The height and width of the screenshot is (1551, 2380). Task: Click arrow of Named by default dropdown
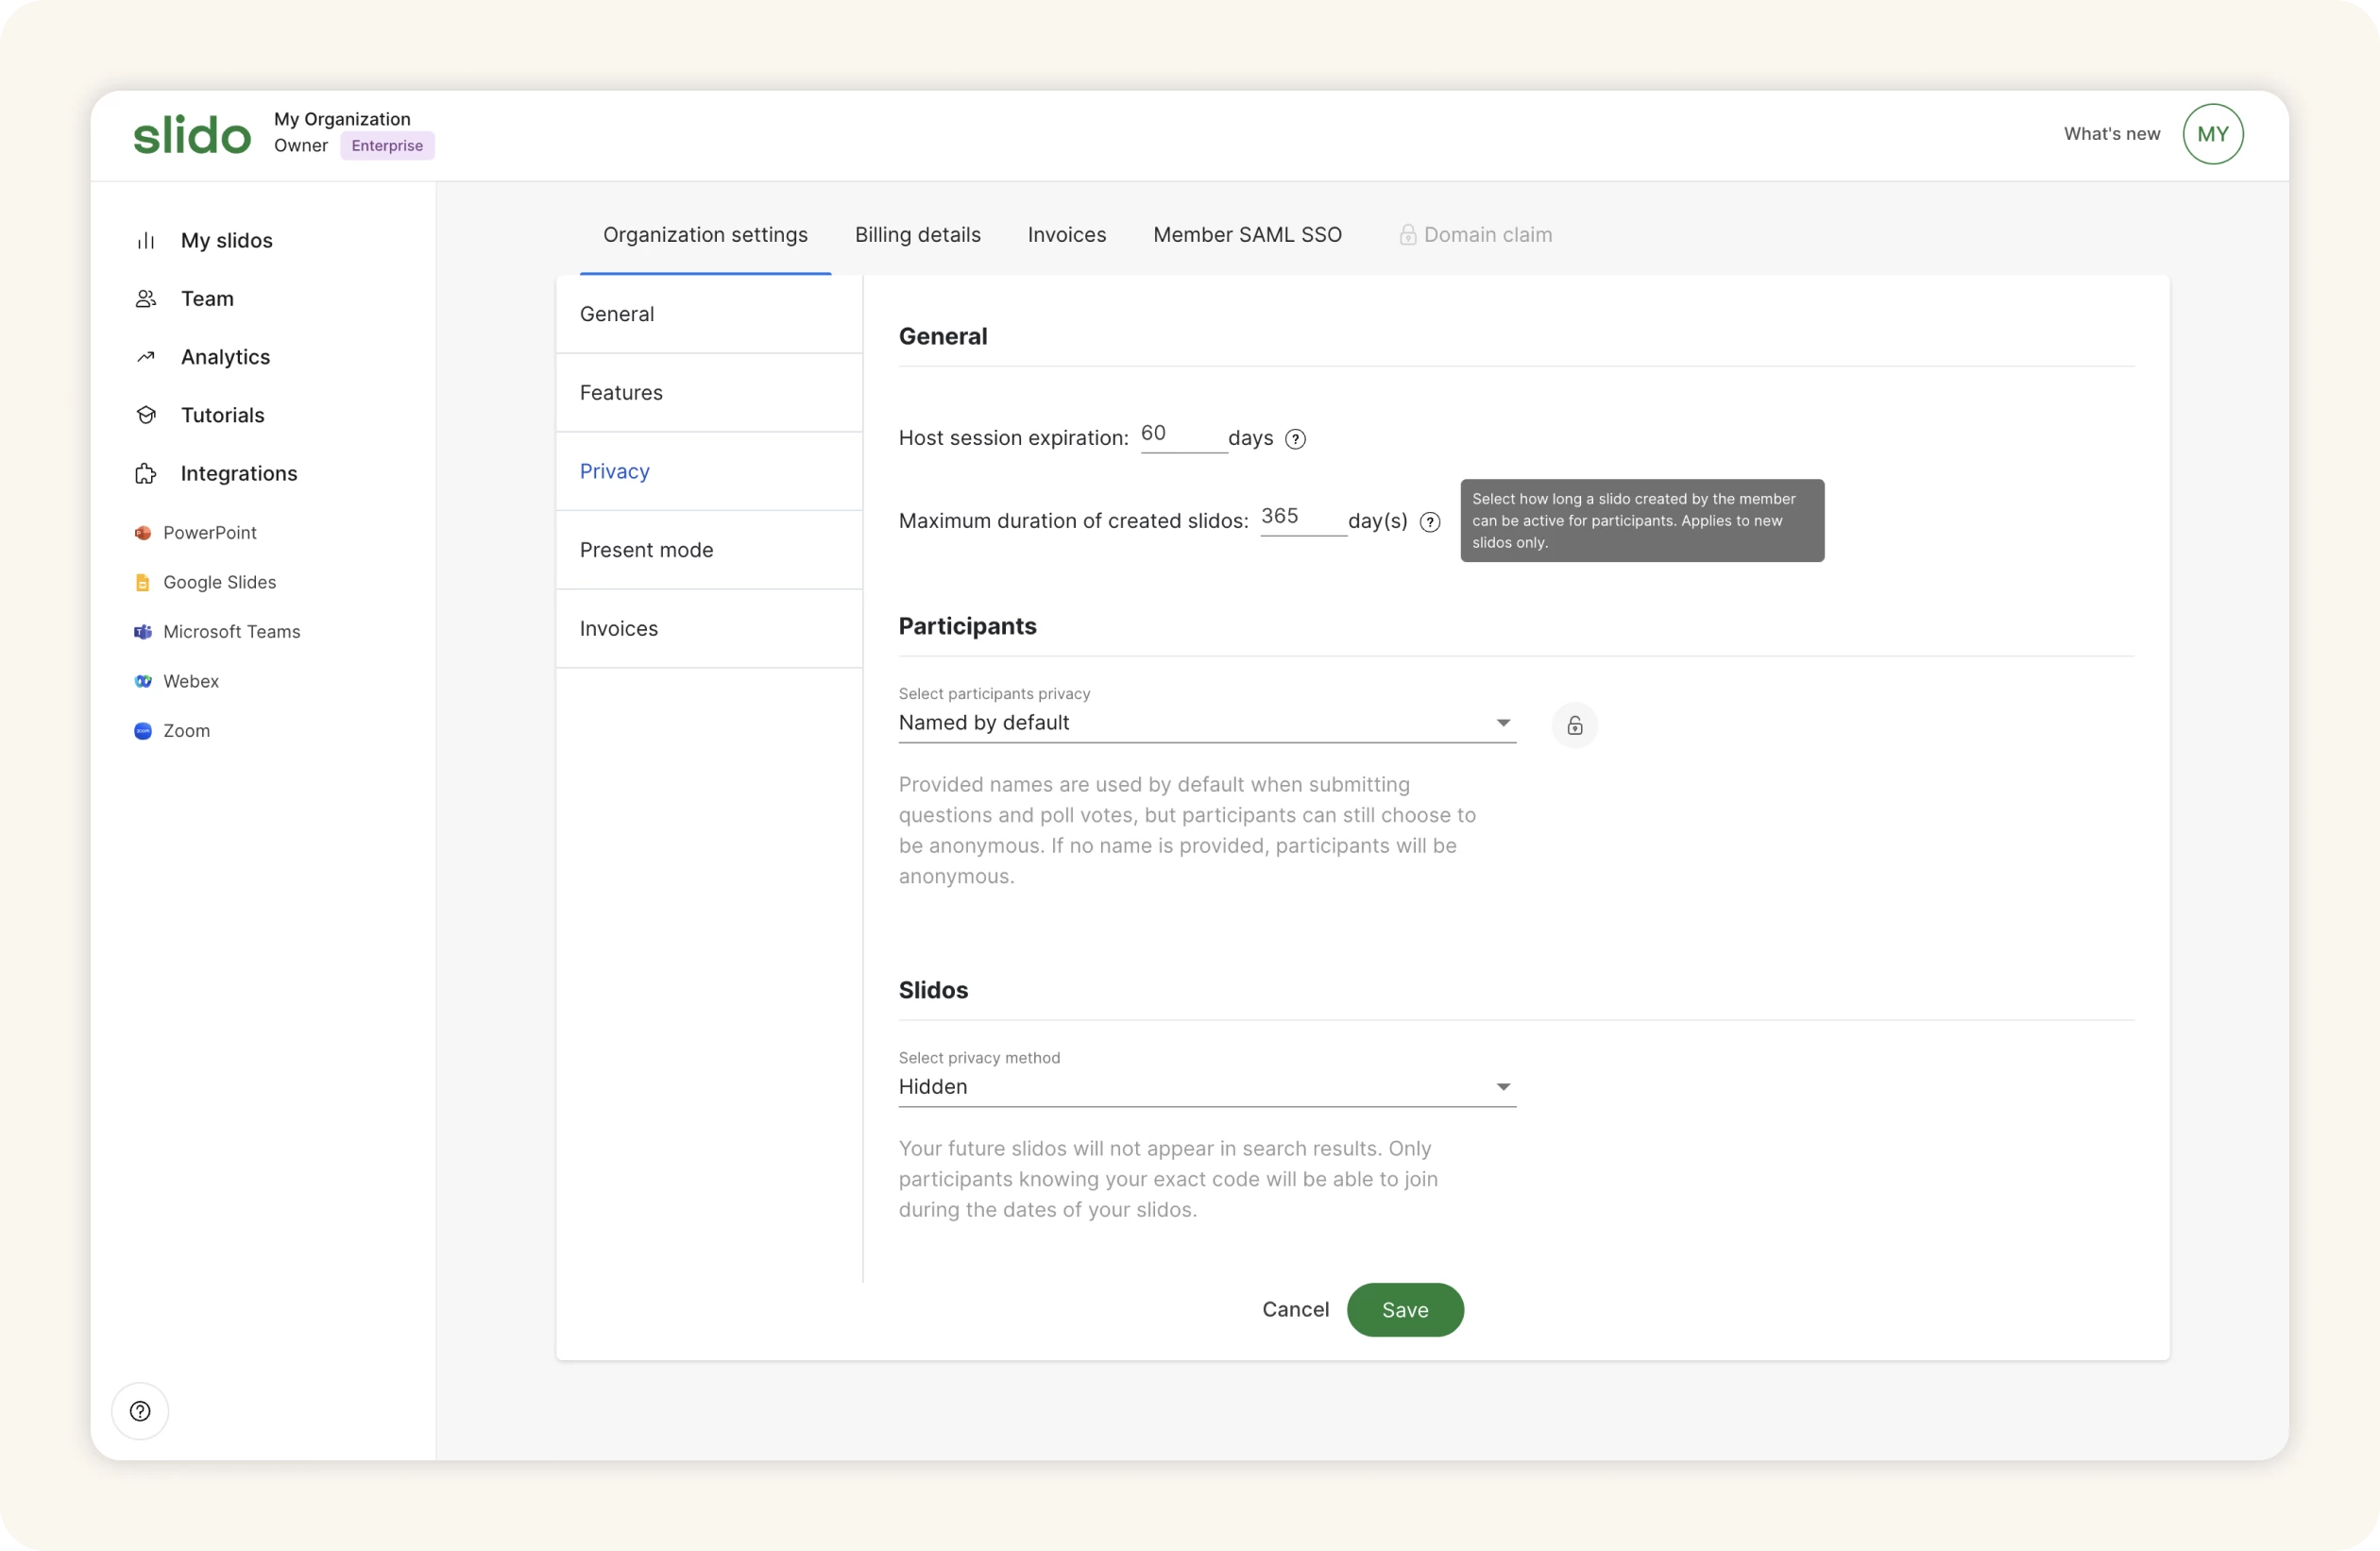(1503, 723)
